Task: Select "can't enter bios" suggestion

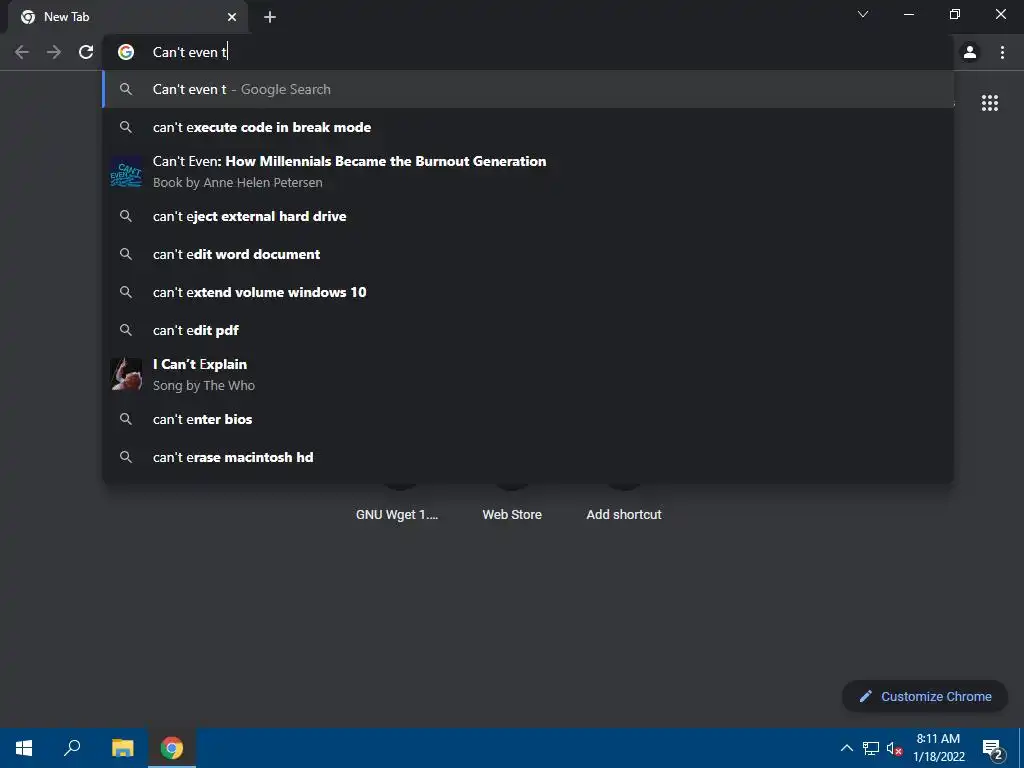Action: (528, 419)
